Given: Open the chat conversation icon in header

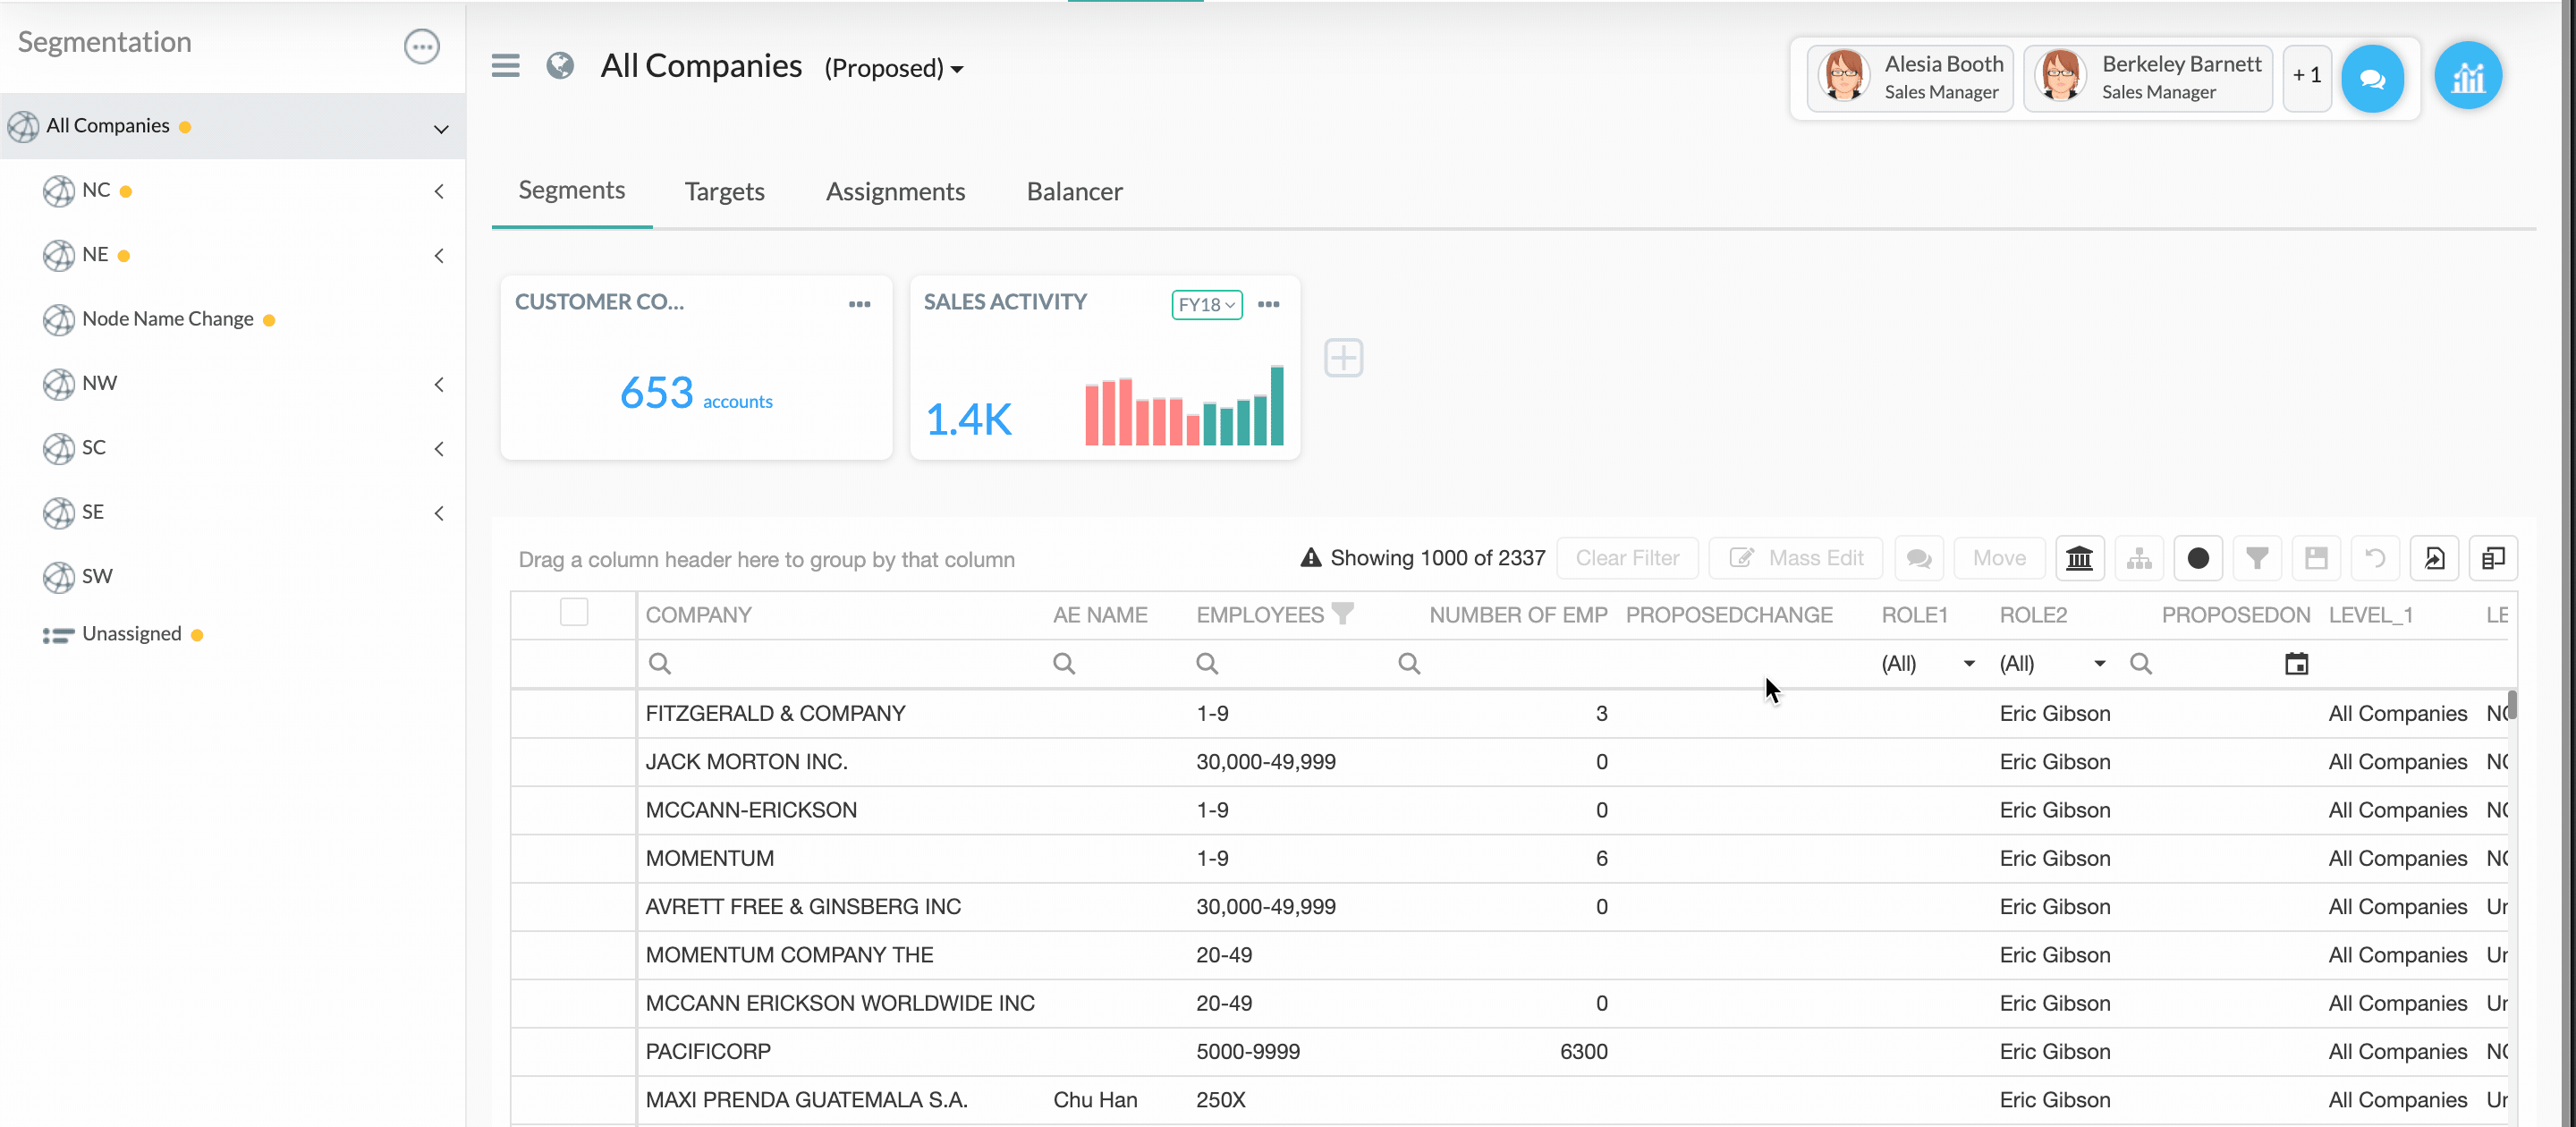Looking at the screenshot, I should tap(2372, 78).
